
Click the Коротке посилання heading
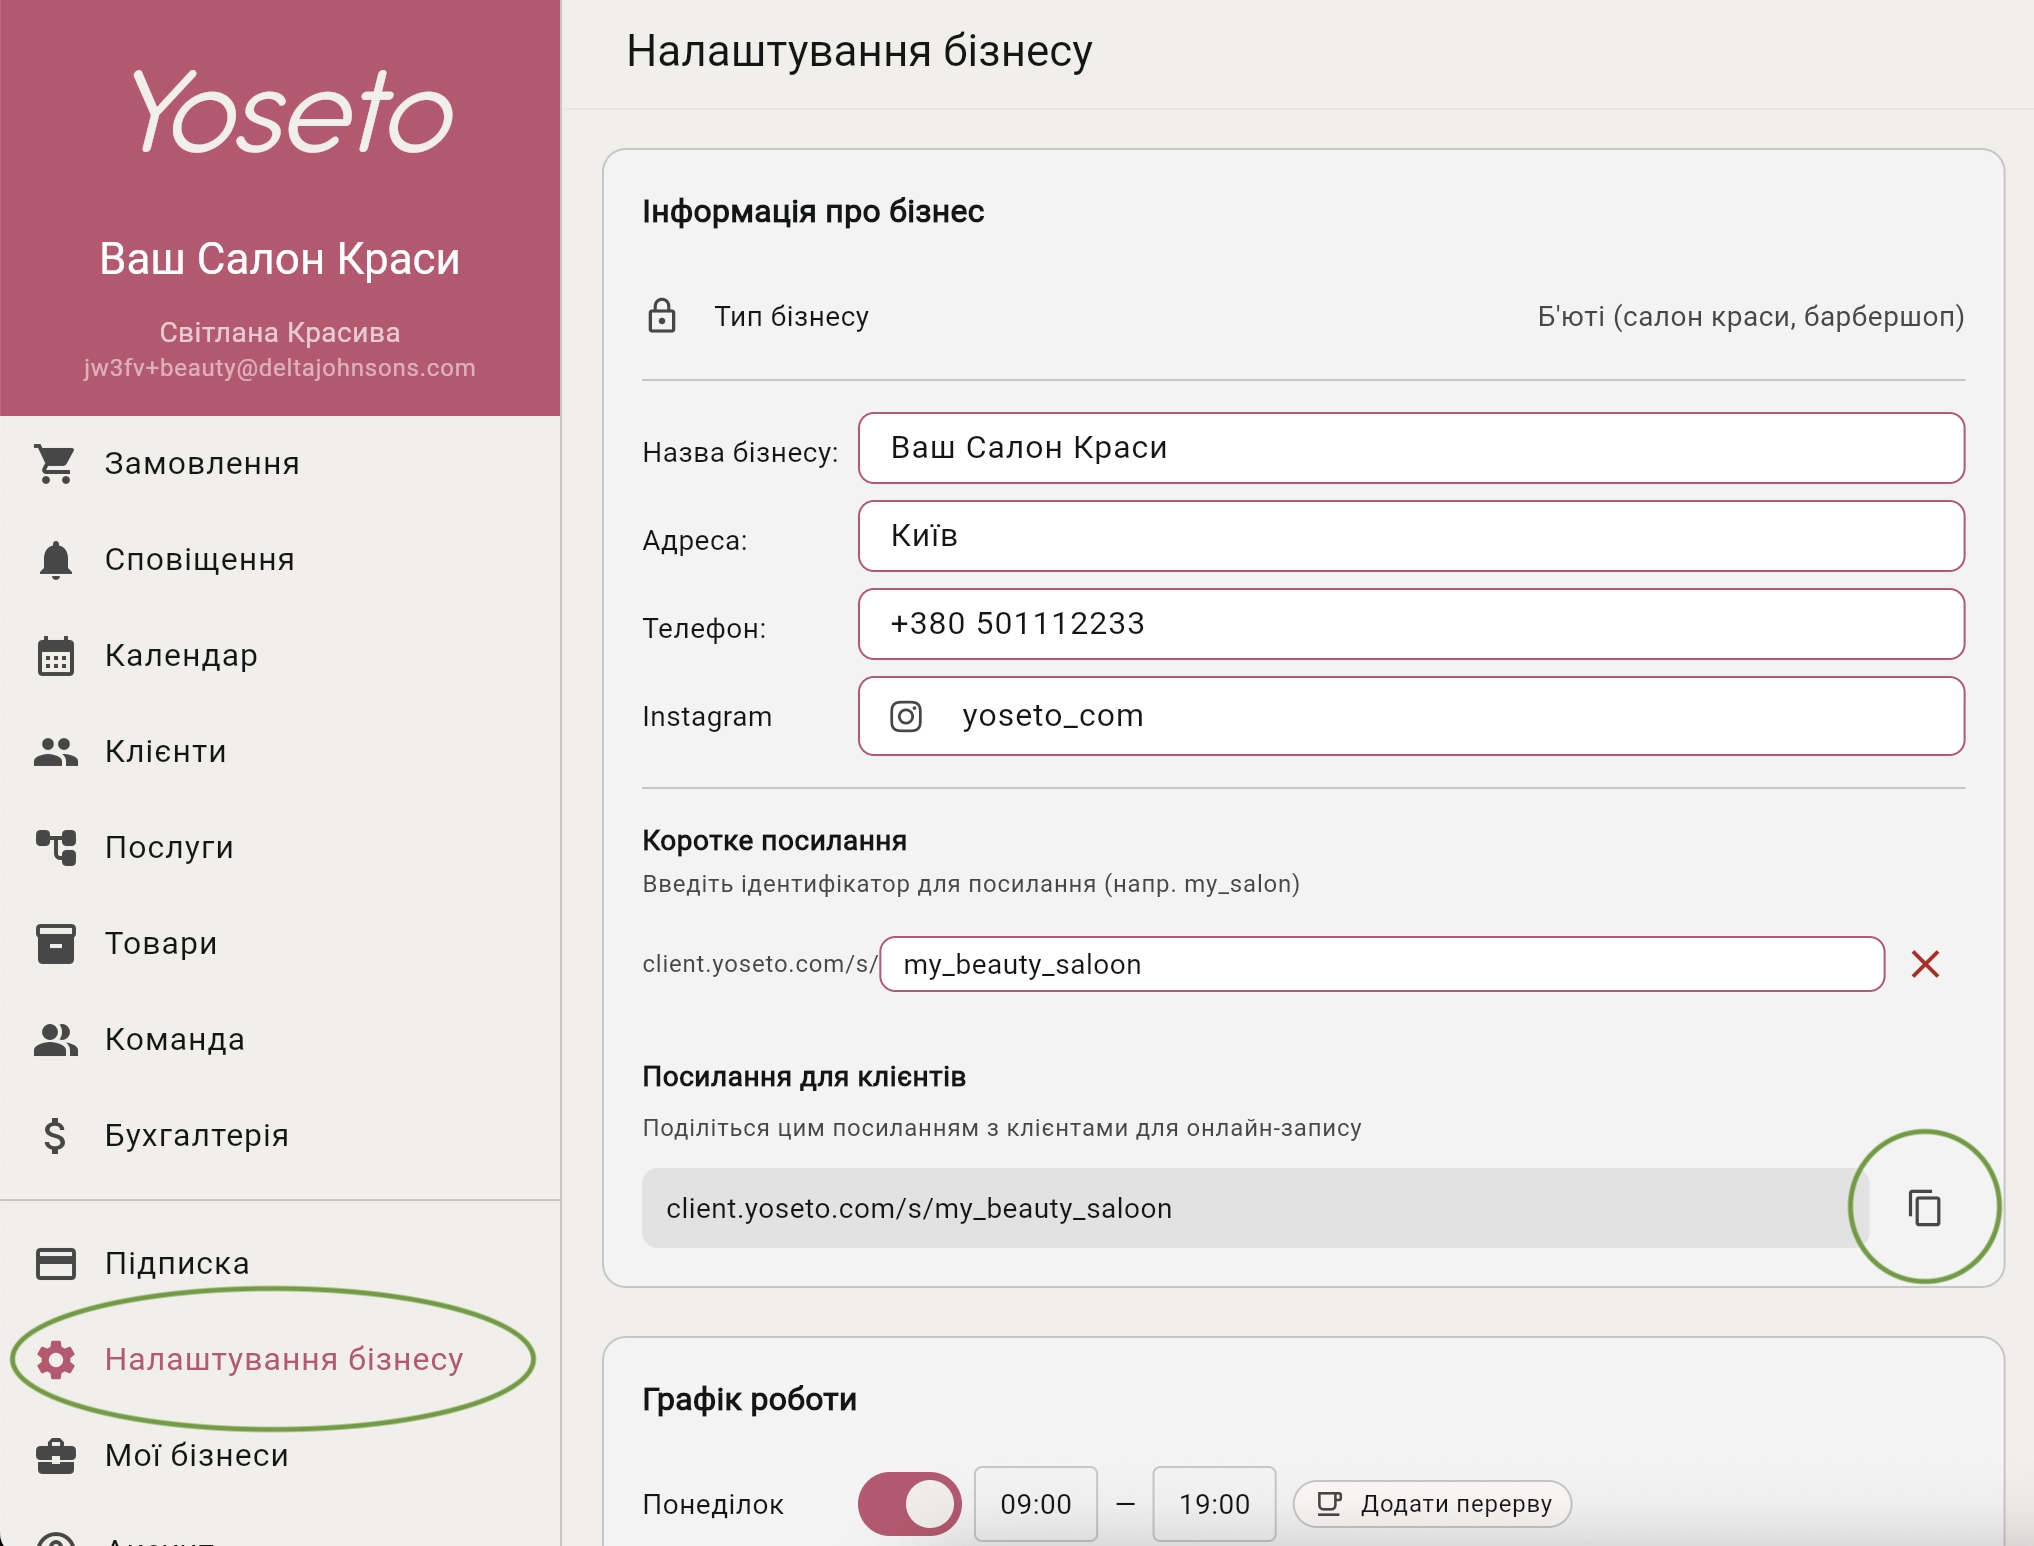coord(774,841)
